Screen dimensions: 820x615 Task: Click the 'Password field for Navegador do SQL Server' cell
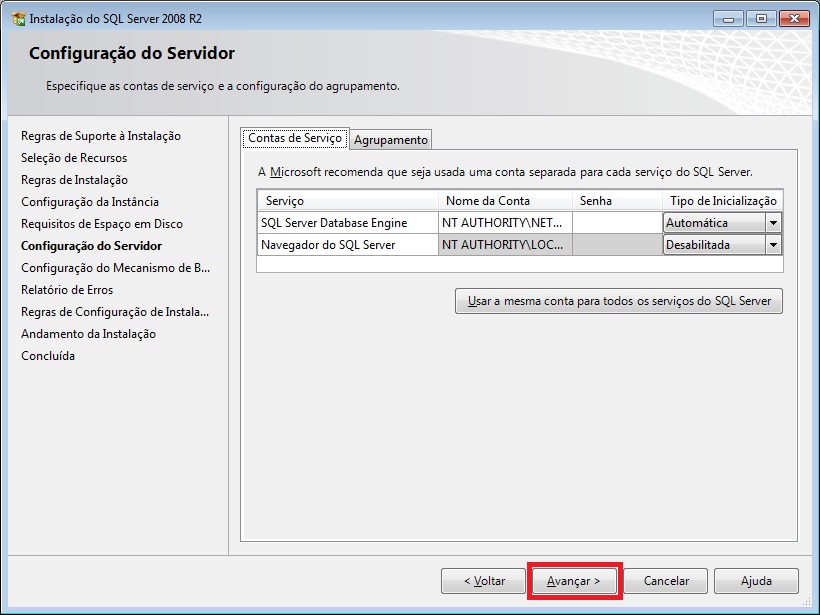617,245
